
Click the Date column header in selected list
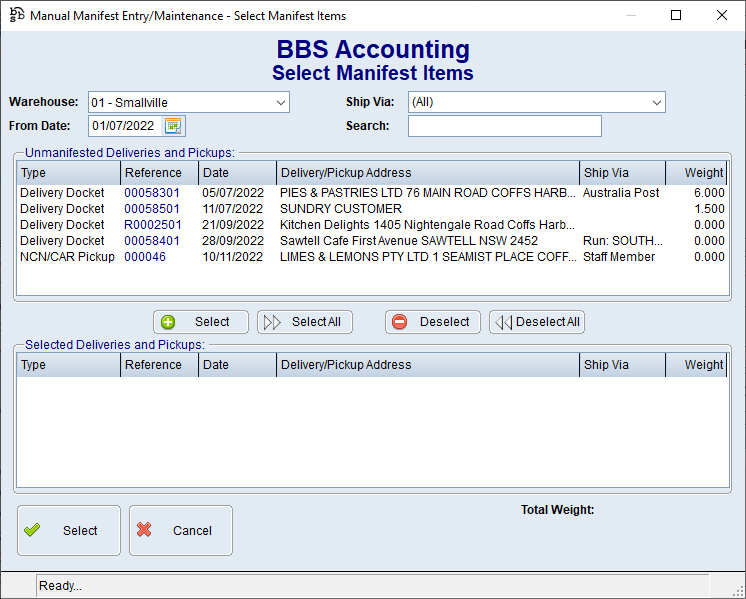(x=237, y=365)
